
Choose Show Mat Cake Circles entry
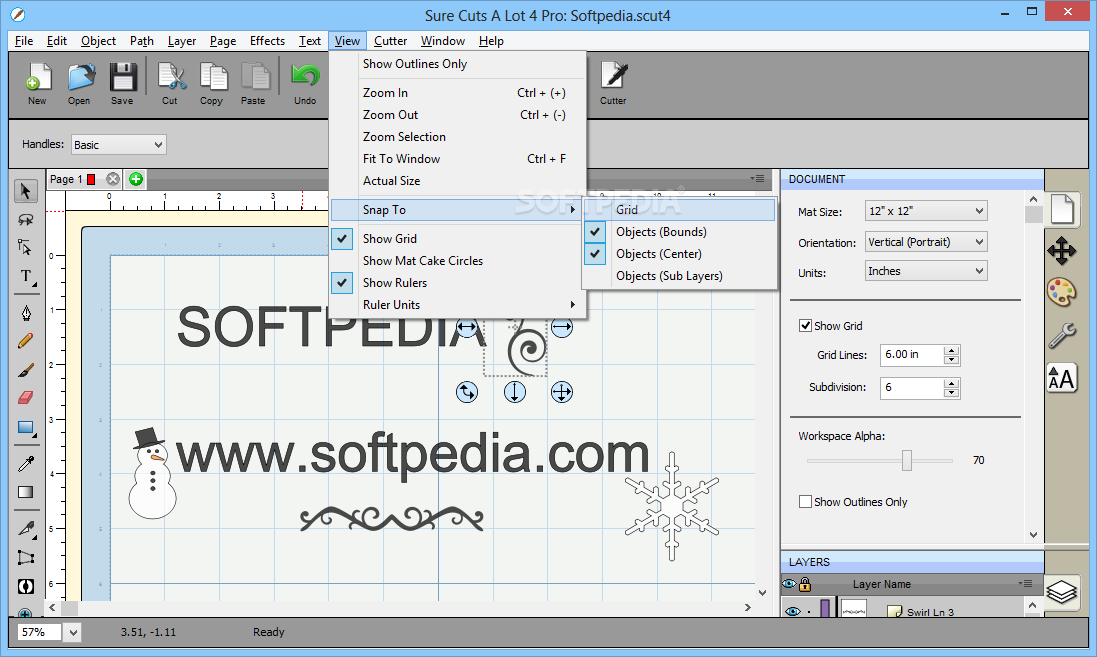point(458,260)
